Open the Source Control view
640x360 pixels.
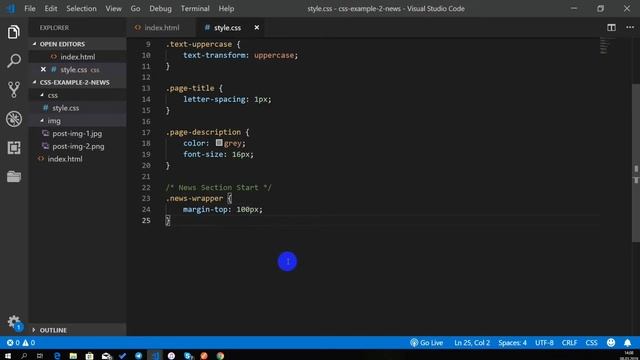pyautogui.click(x=13, y=90)
